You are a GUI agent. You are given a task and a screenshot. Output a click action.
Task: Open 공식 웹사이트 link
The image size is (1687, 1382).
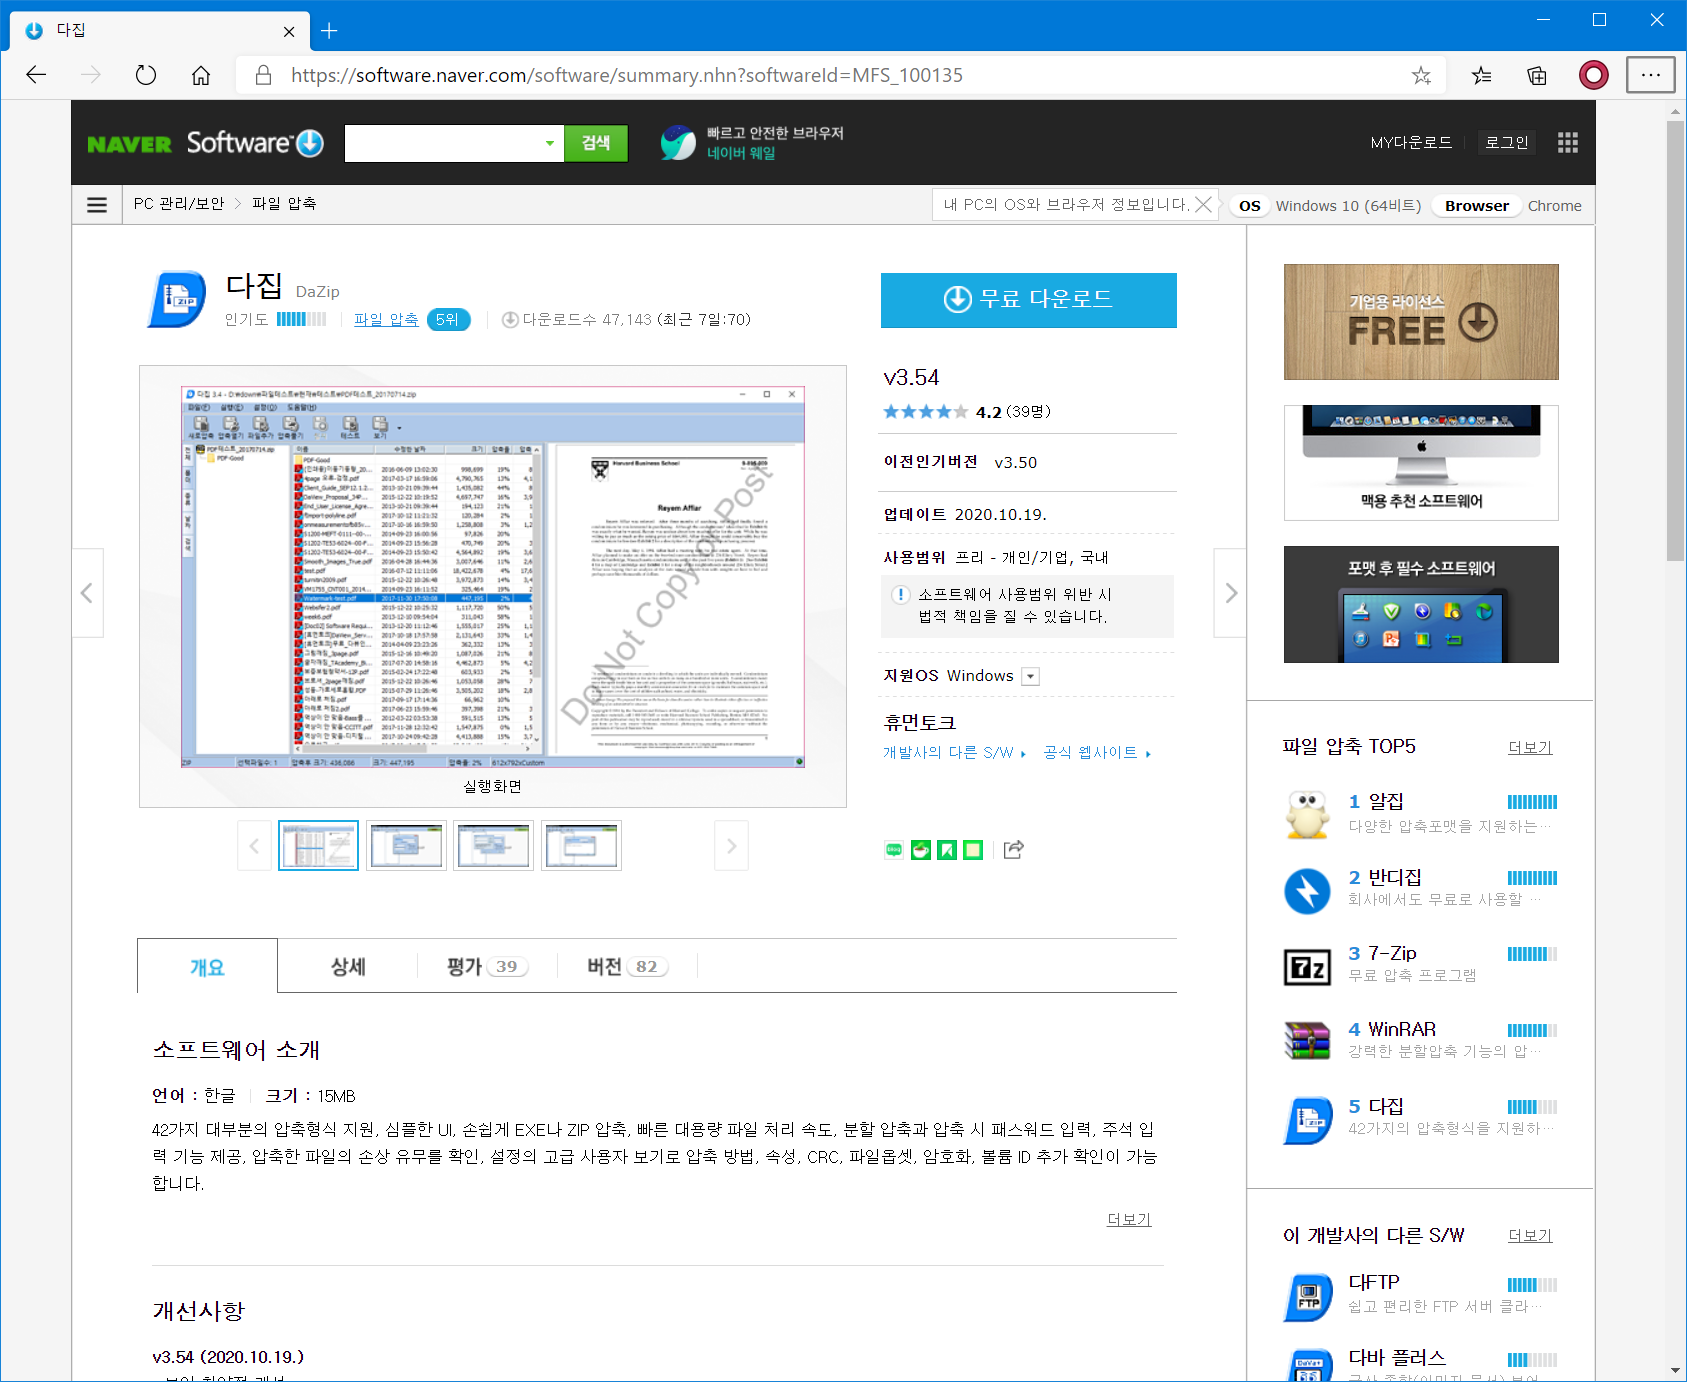coord(1097,753)
